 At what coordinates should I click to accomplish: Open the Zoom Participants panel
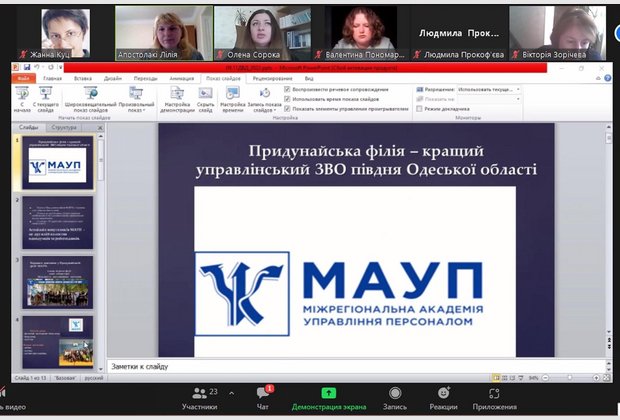(x=200, y=397)
